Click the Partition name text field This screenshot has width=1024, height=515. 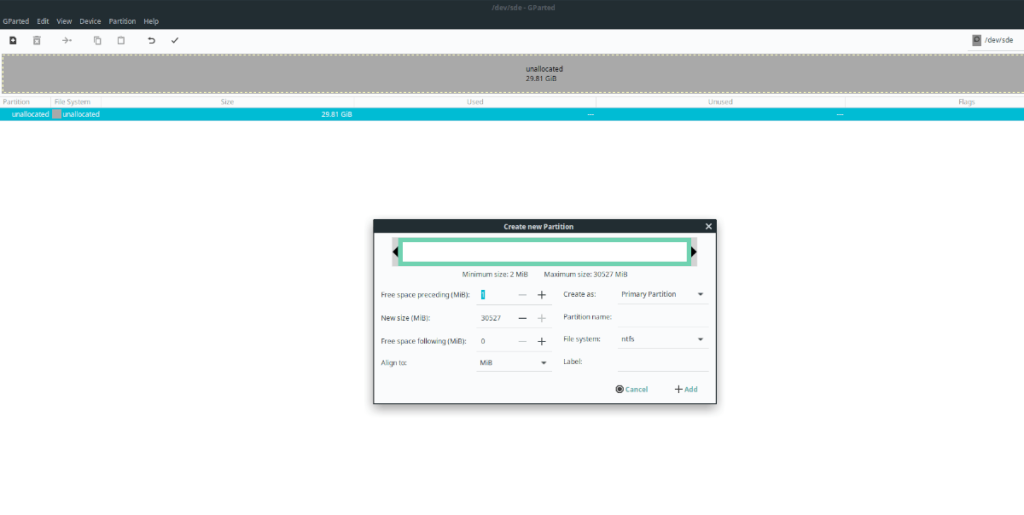[662, 317]
